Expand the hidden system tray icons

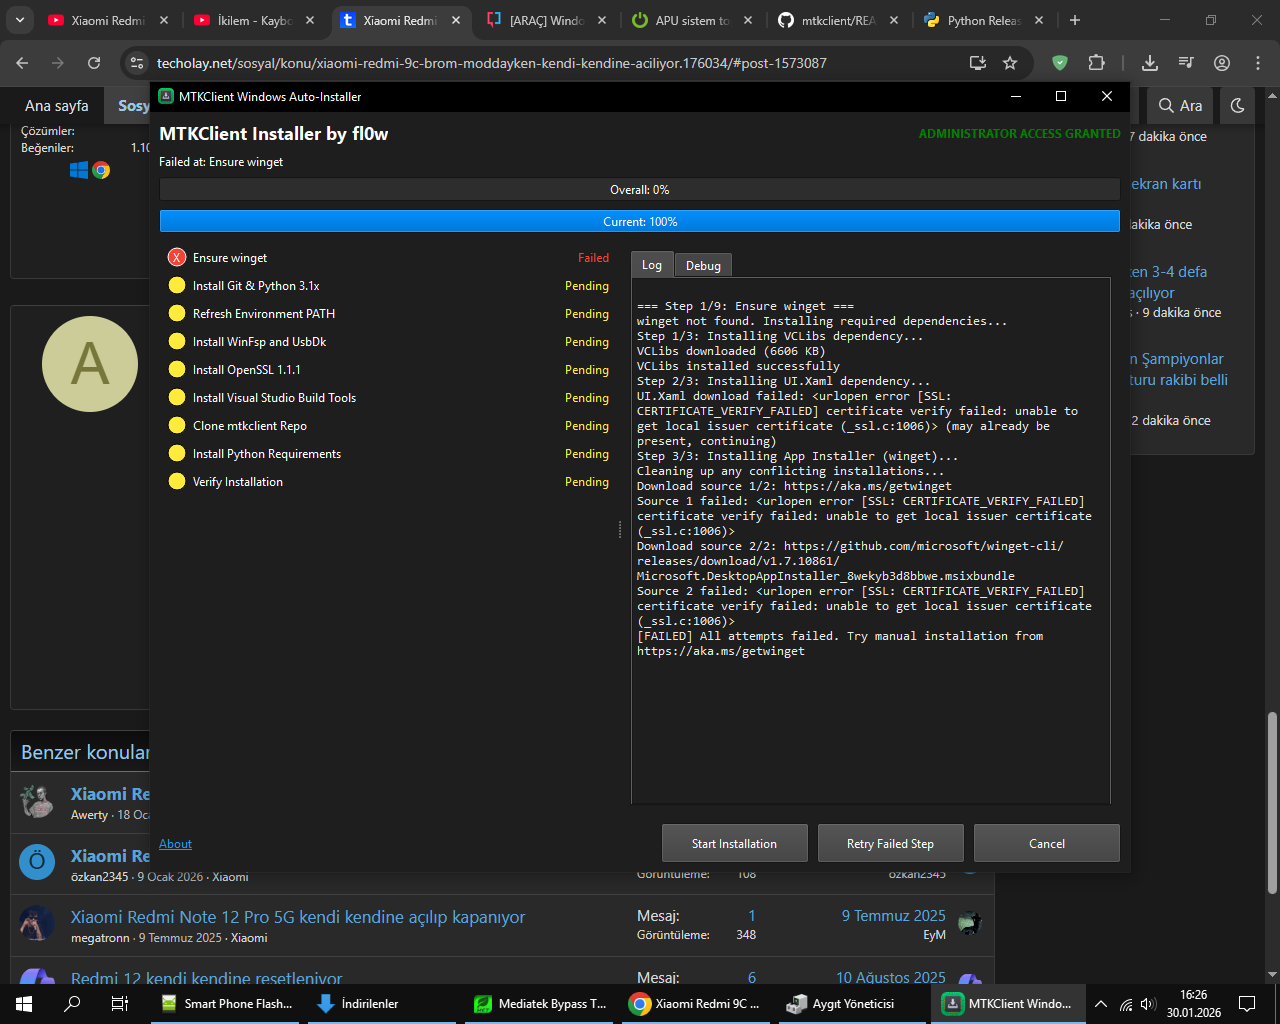pyautogui.click(x=1101, y=1004)
